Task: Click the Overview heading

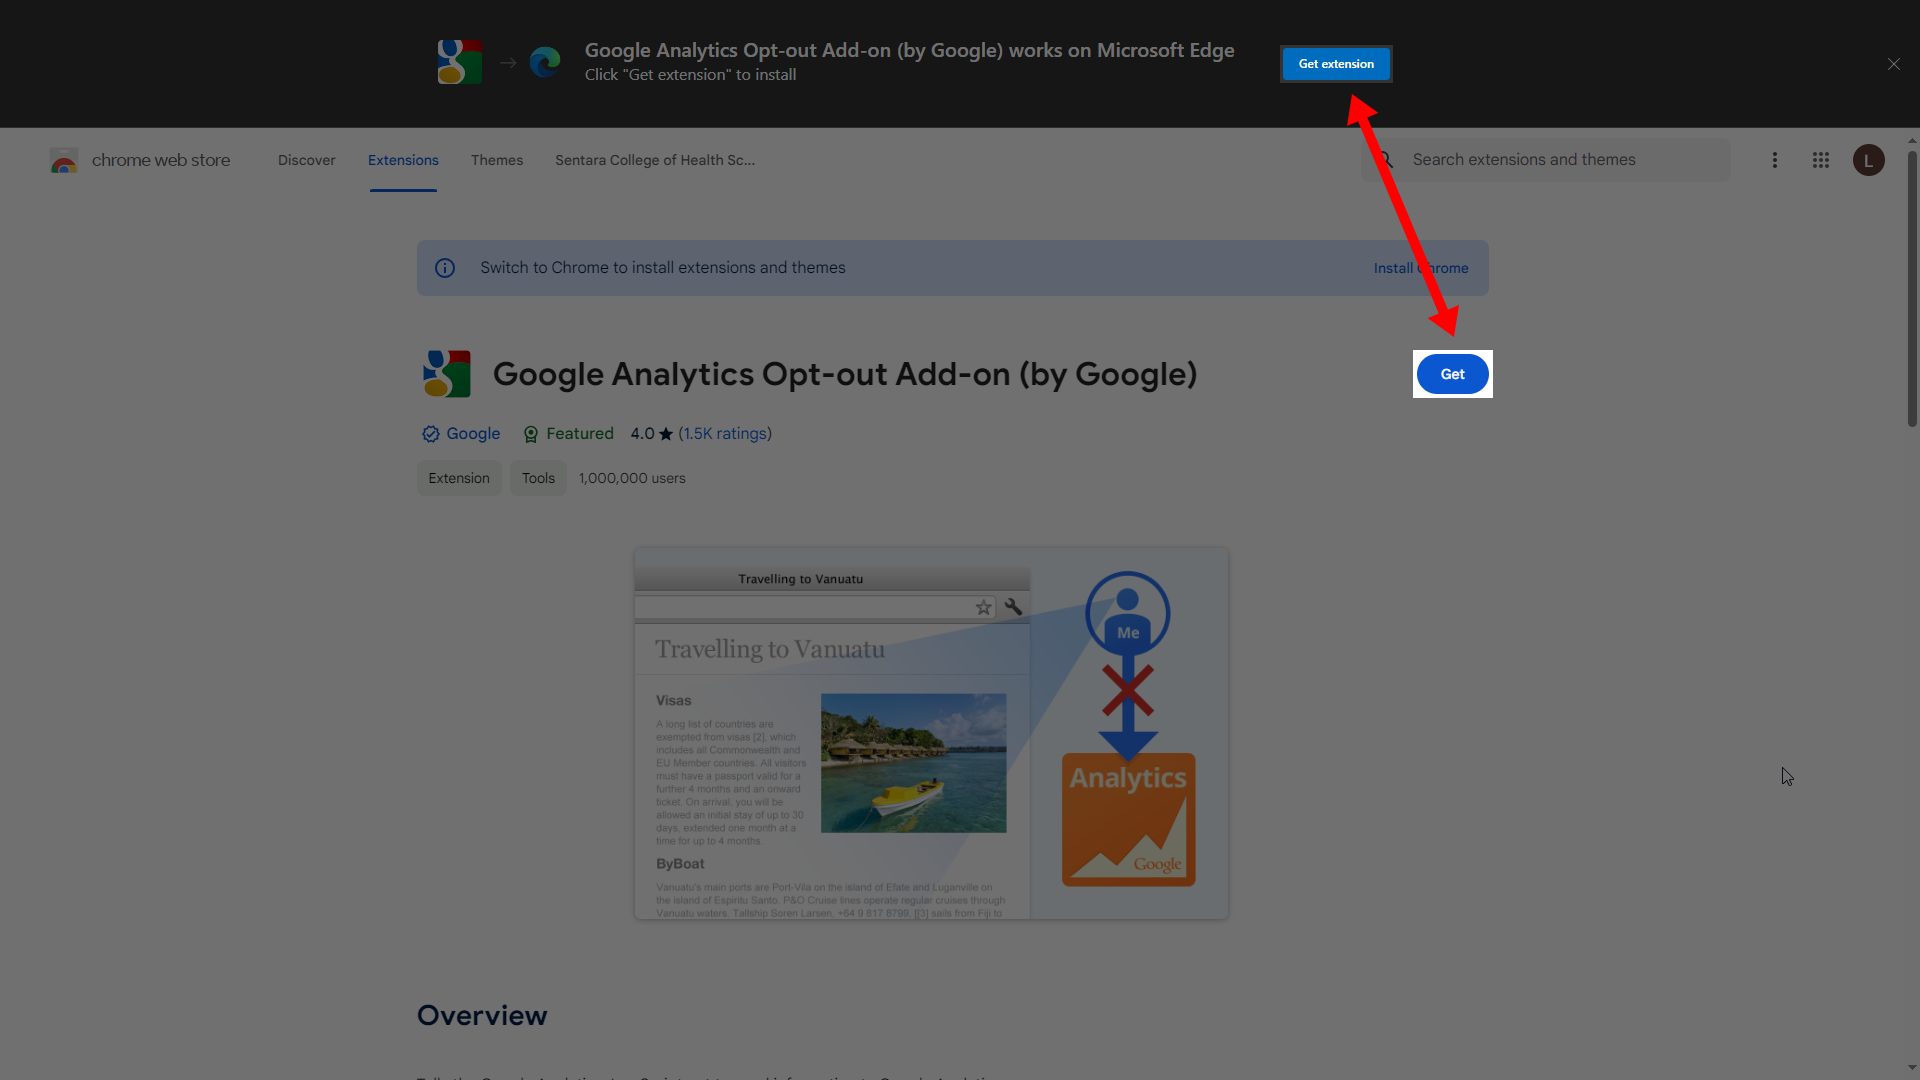Action: pyautogui.click(x=482, y=1015)
